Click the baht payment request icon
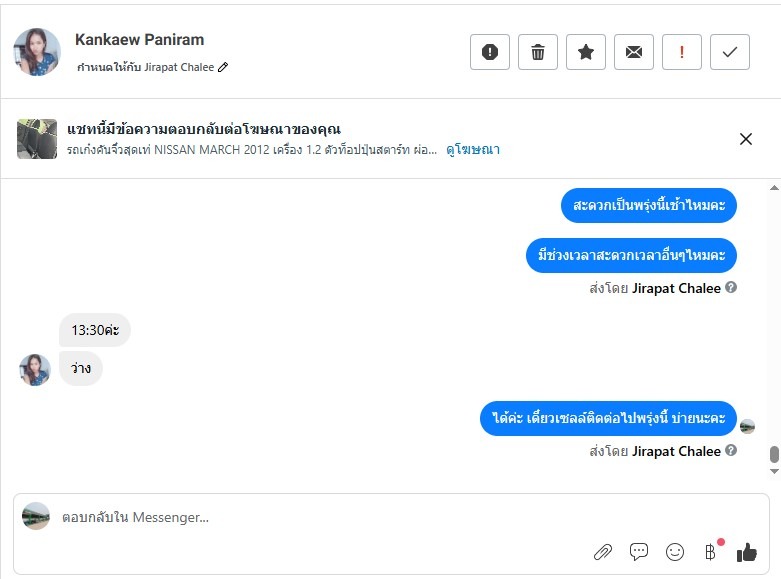The width and height of the screenshot is (781, 579). 710,551
